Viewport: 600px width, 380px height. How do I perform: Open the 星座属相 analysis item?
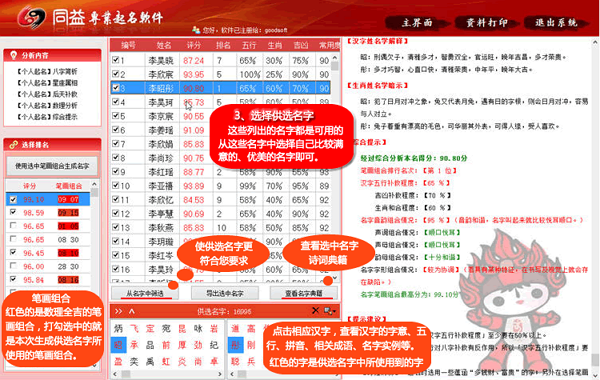47,83
